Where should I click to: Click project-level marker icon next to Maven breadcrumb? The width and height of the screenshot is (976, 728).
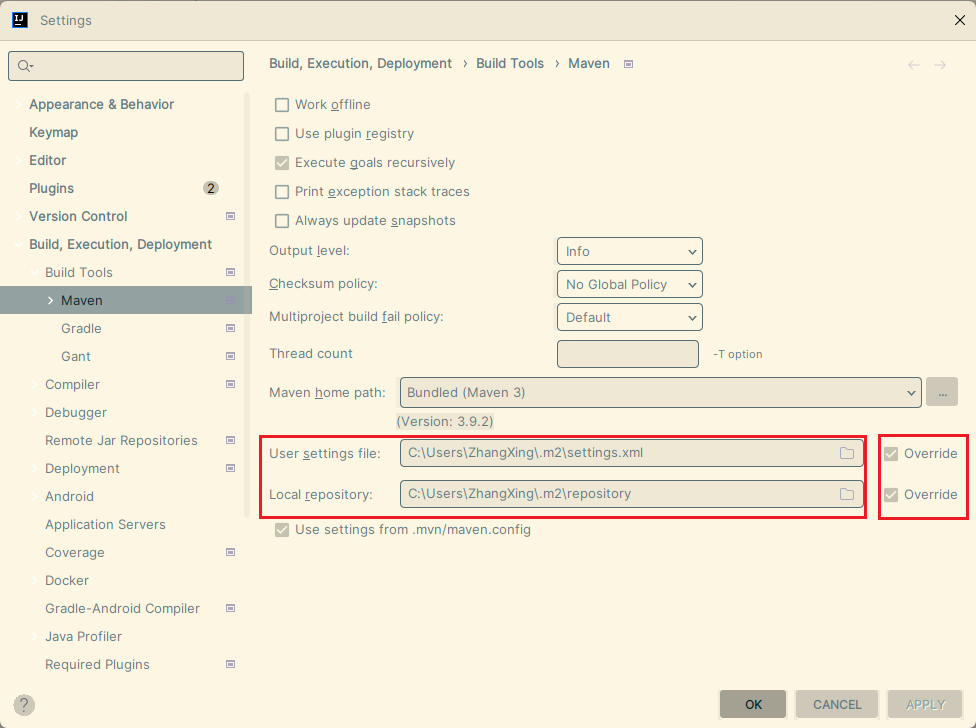click(x=629, y=64)
